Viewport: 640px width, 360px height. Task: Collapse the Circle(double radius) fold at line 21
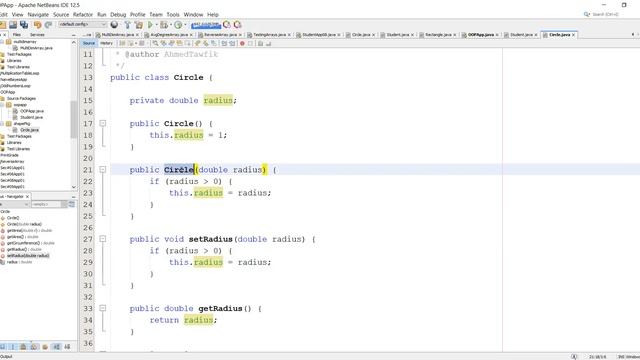pos(103,169)
